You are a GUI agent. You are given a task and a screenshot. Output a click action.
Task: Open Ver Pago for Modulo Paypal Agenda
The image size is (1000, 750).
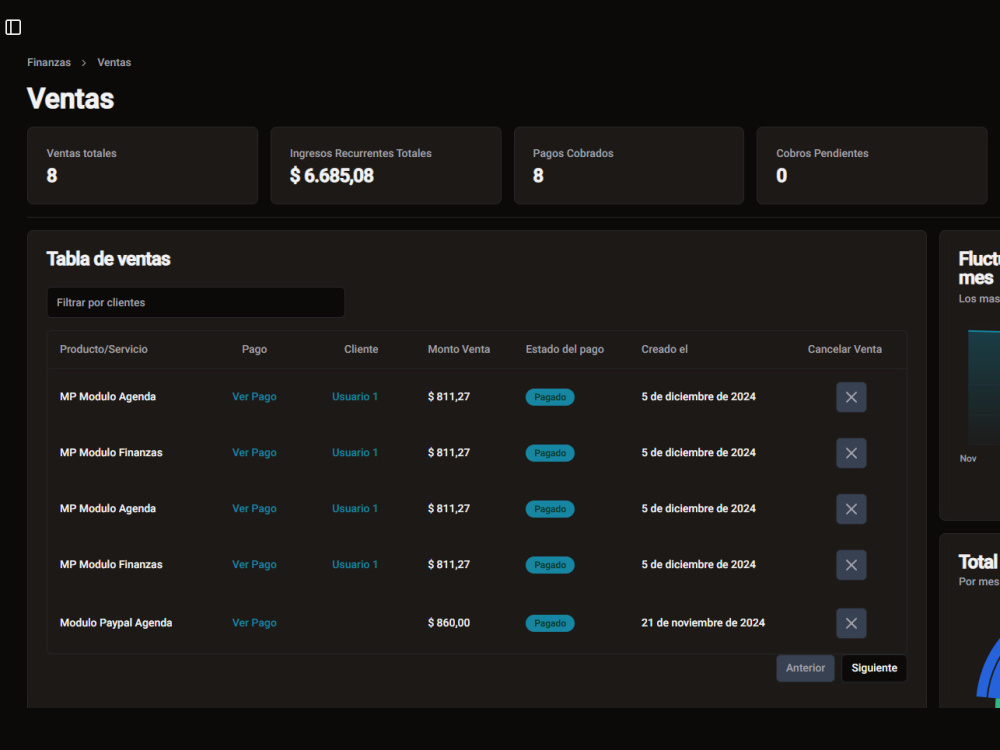pos(254,623)
